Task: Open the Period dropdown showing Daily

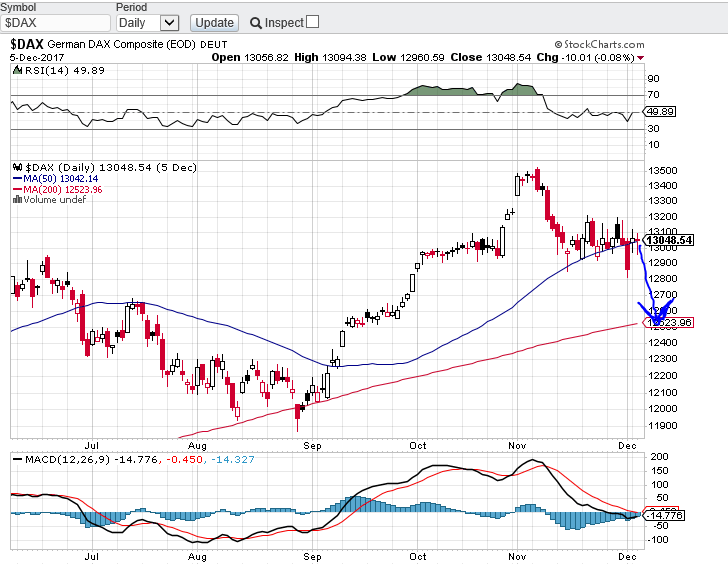Action: point(148,23)
